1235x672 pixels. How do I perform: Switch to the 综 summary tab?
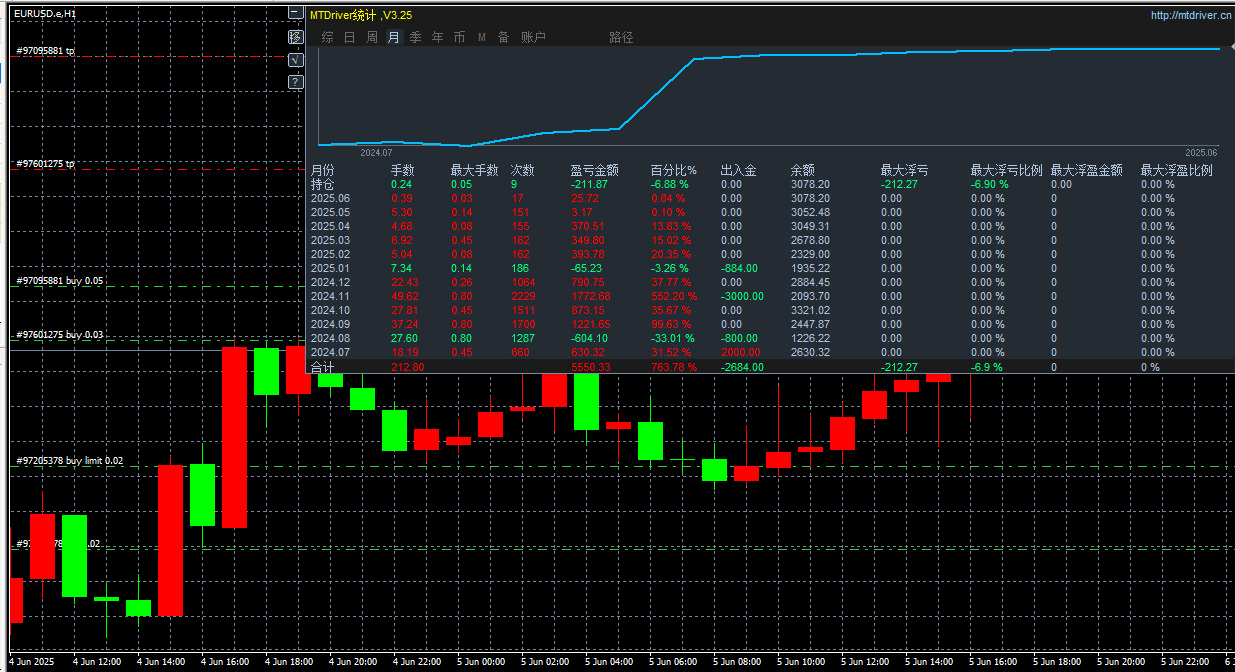(328, 37)
